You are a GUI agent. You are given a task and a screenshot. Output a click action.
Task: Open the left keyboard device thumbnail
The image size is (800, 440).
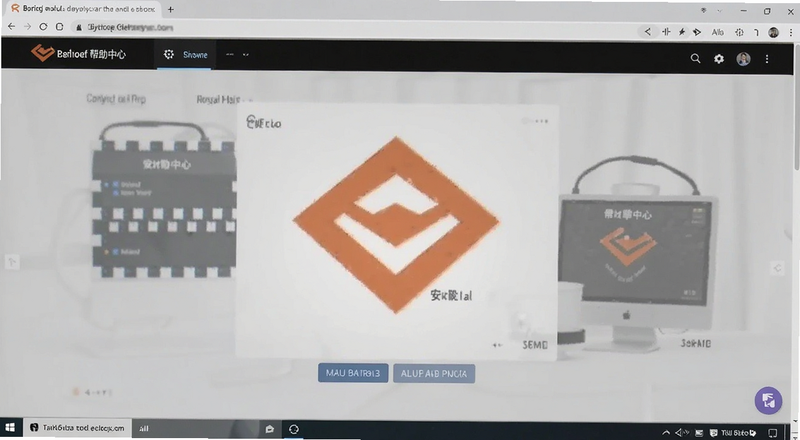click(163, 200)
